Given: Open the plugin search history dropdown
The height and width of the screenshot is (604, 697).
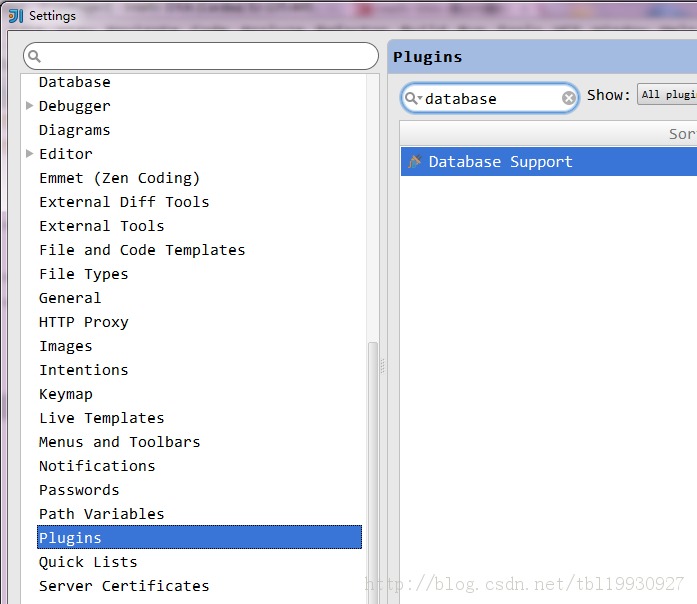Looking at the screenshot, I should tap(413, 98).
